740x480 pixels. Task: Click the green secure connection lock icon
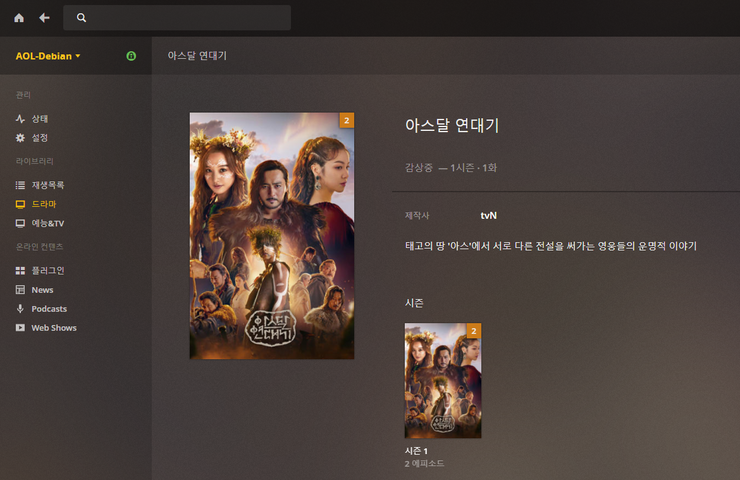[x=131, y=56]
